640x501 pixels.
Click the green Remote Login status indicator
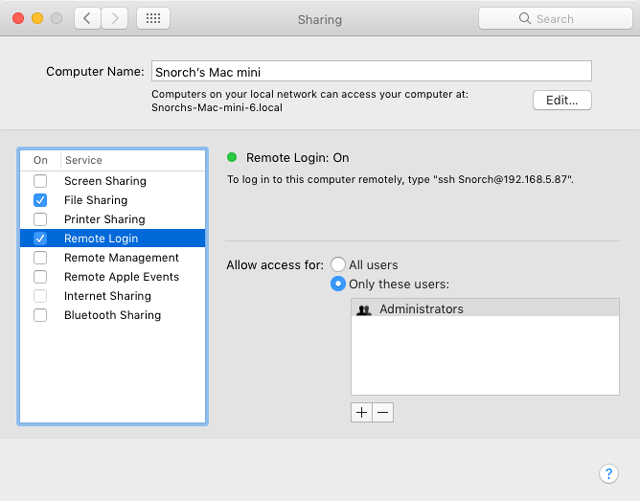tap(232, 157)
